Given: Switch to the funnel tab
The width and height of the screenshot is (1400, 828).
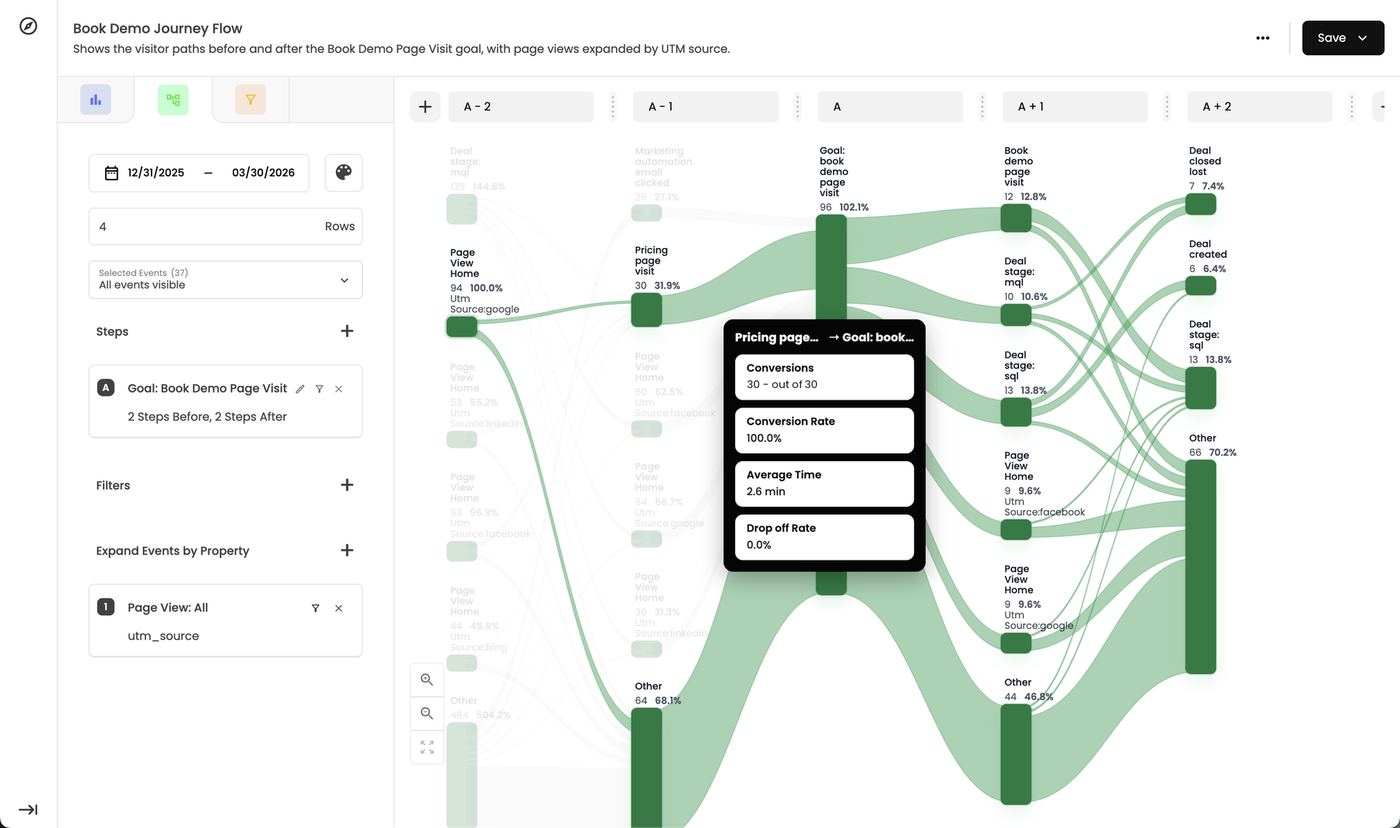Looking at the screenshot, I should click(x=250, y=100).
